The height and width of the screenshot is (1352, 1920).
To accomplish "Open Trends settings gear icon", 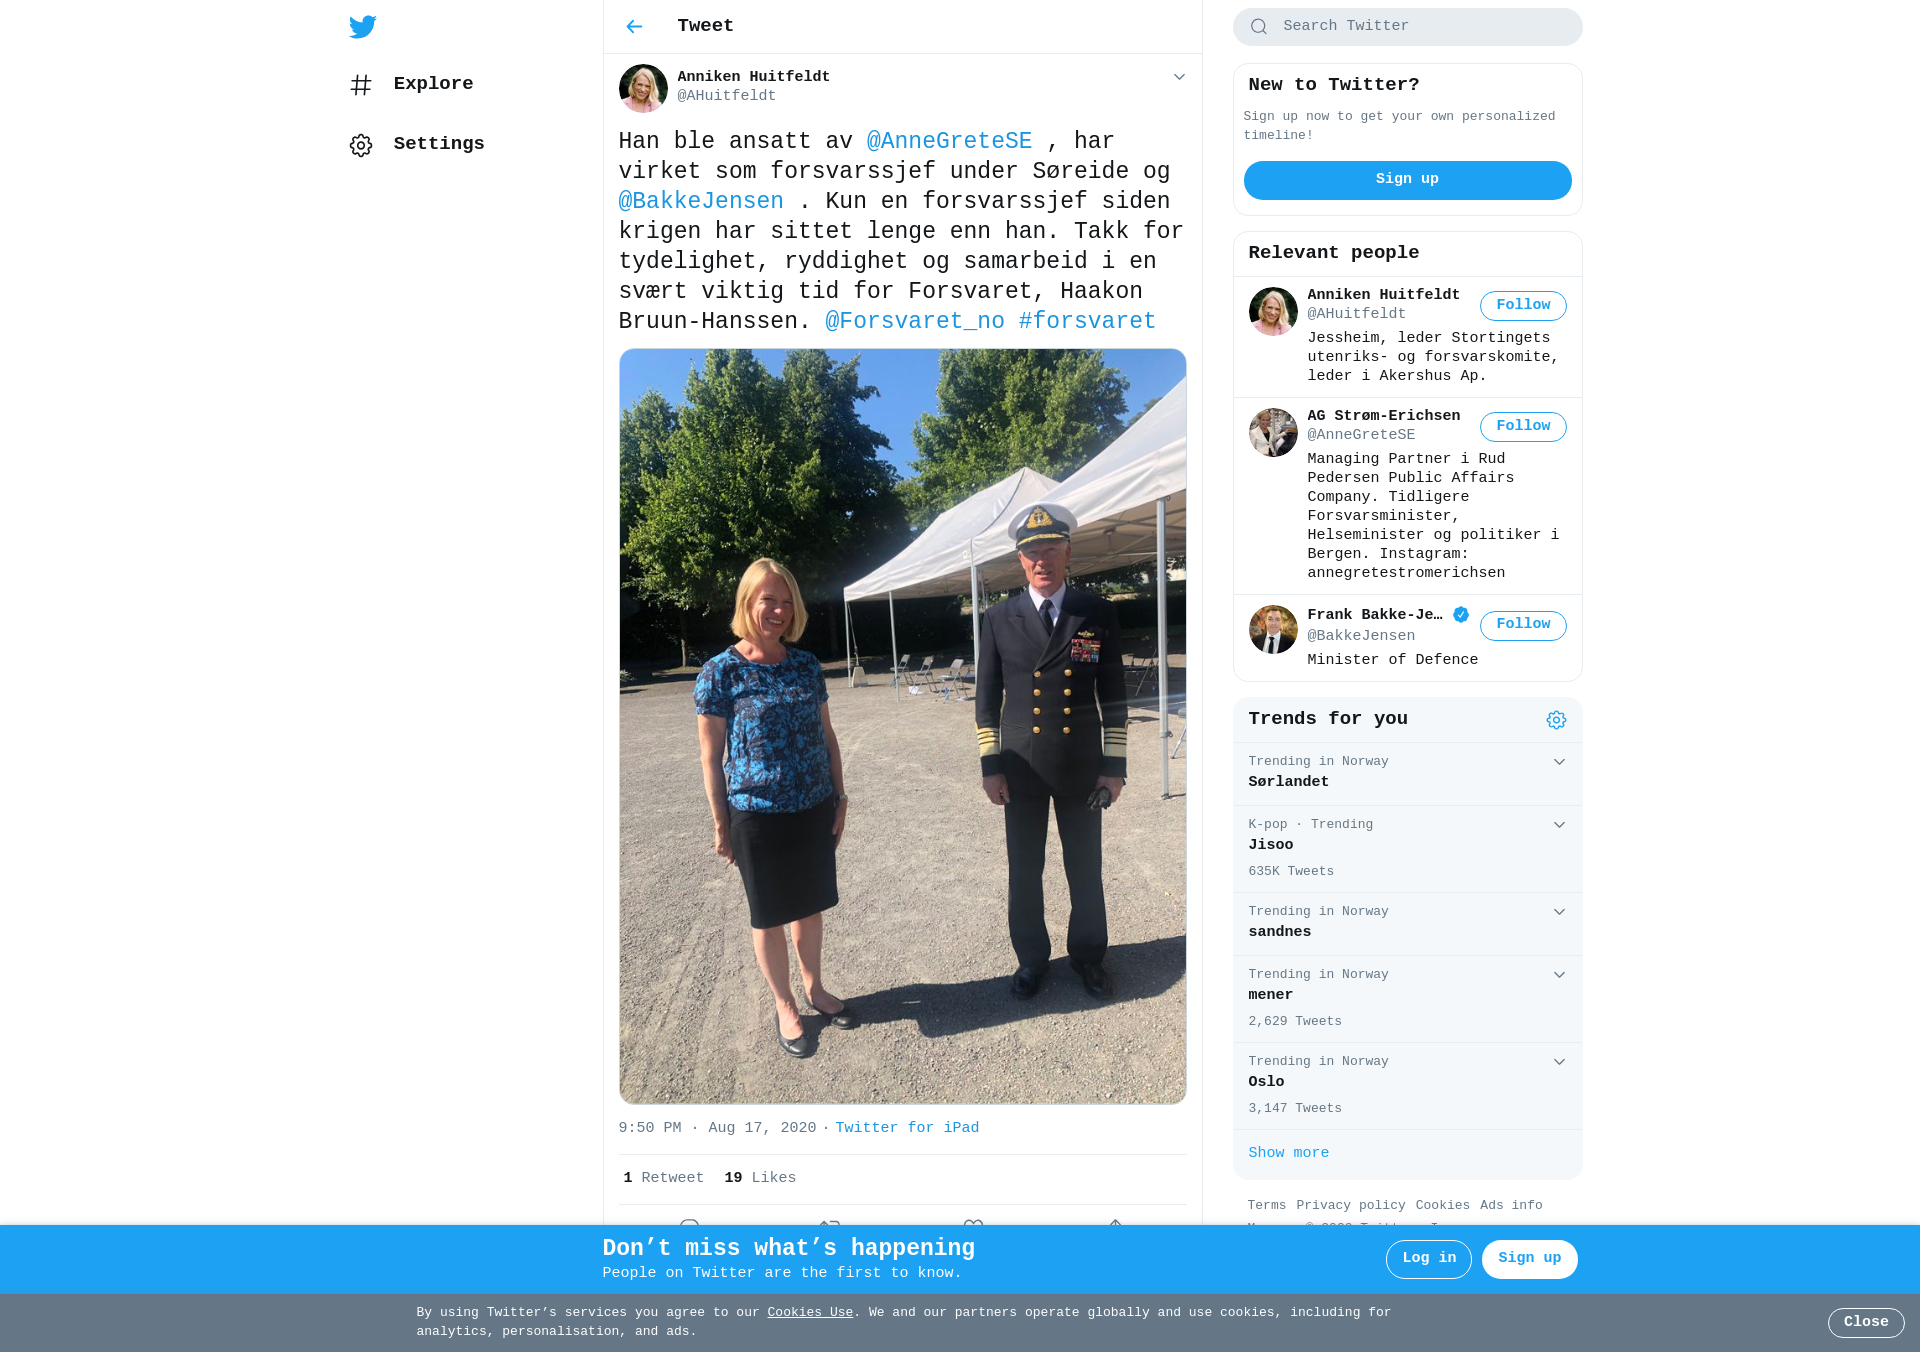I will tap(1556, 720).
